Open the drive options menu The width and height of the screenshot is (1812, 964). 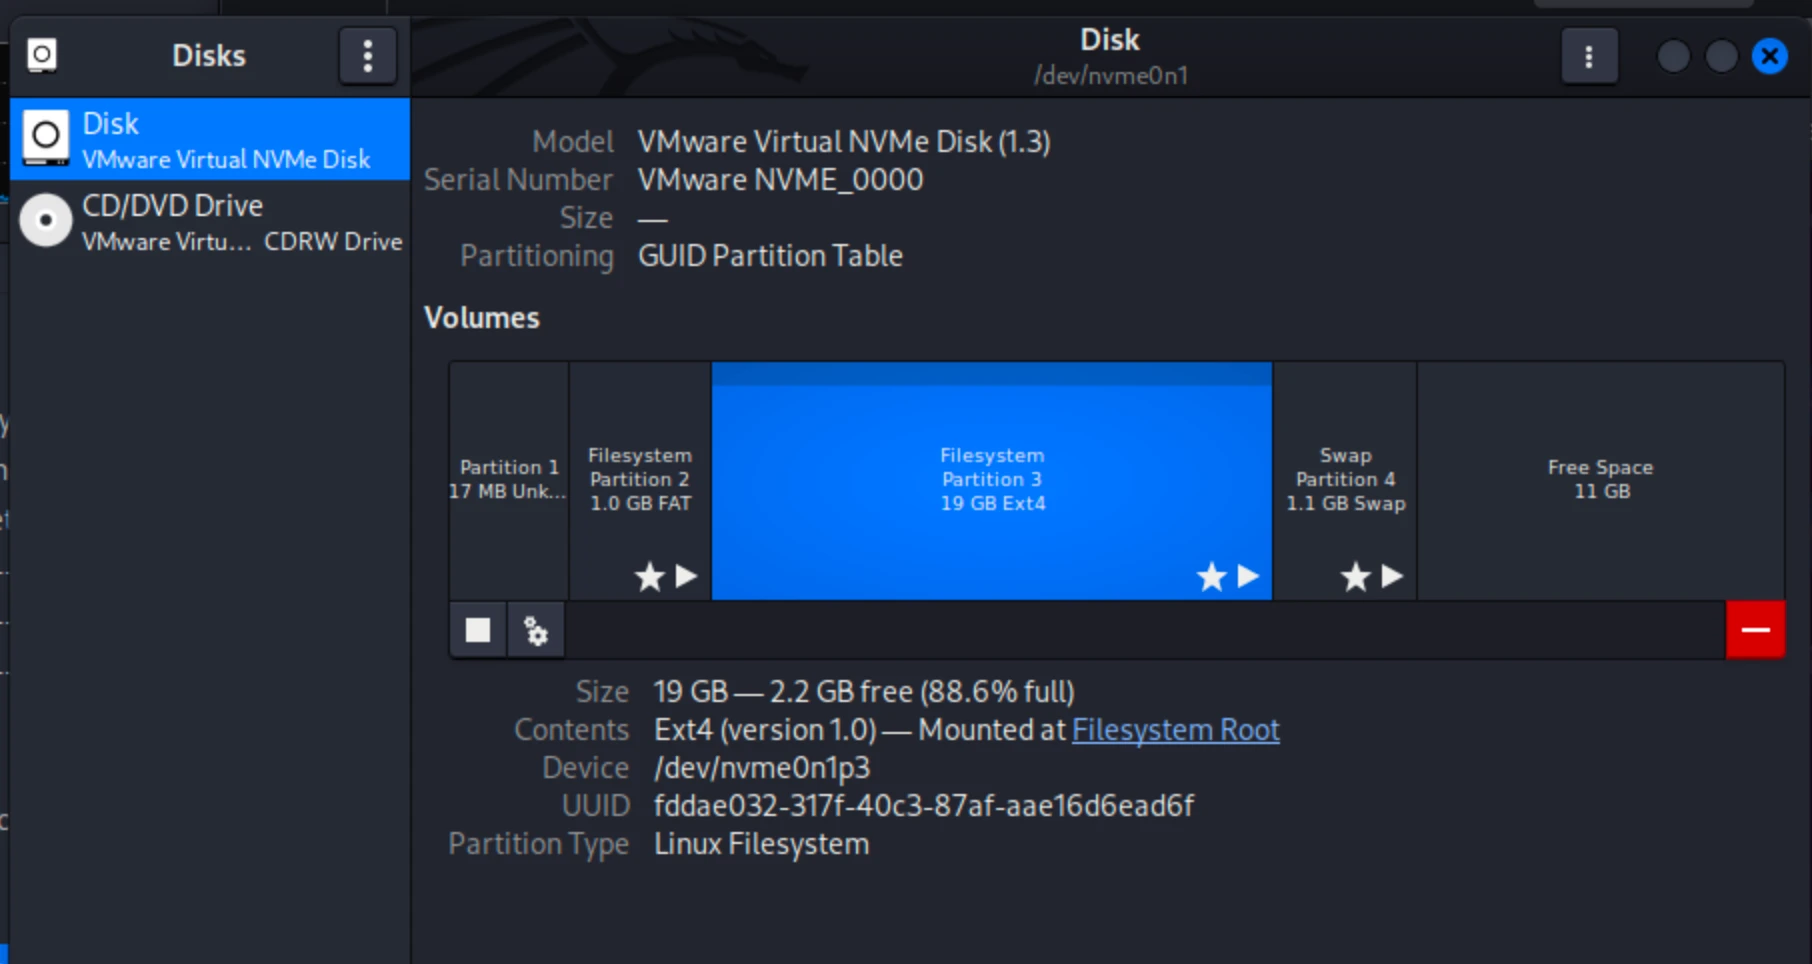1588,57
